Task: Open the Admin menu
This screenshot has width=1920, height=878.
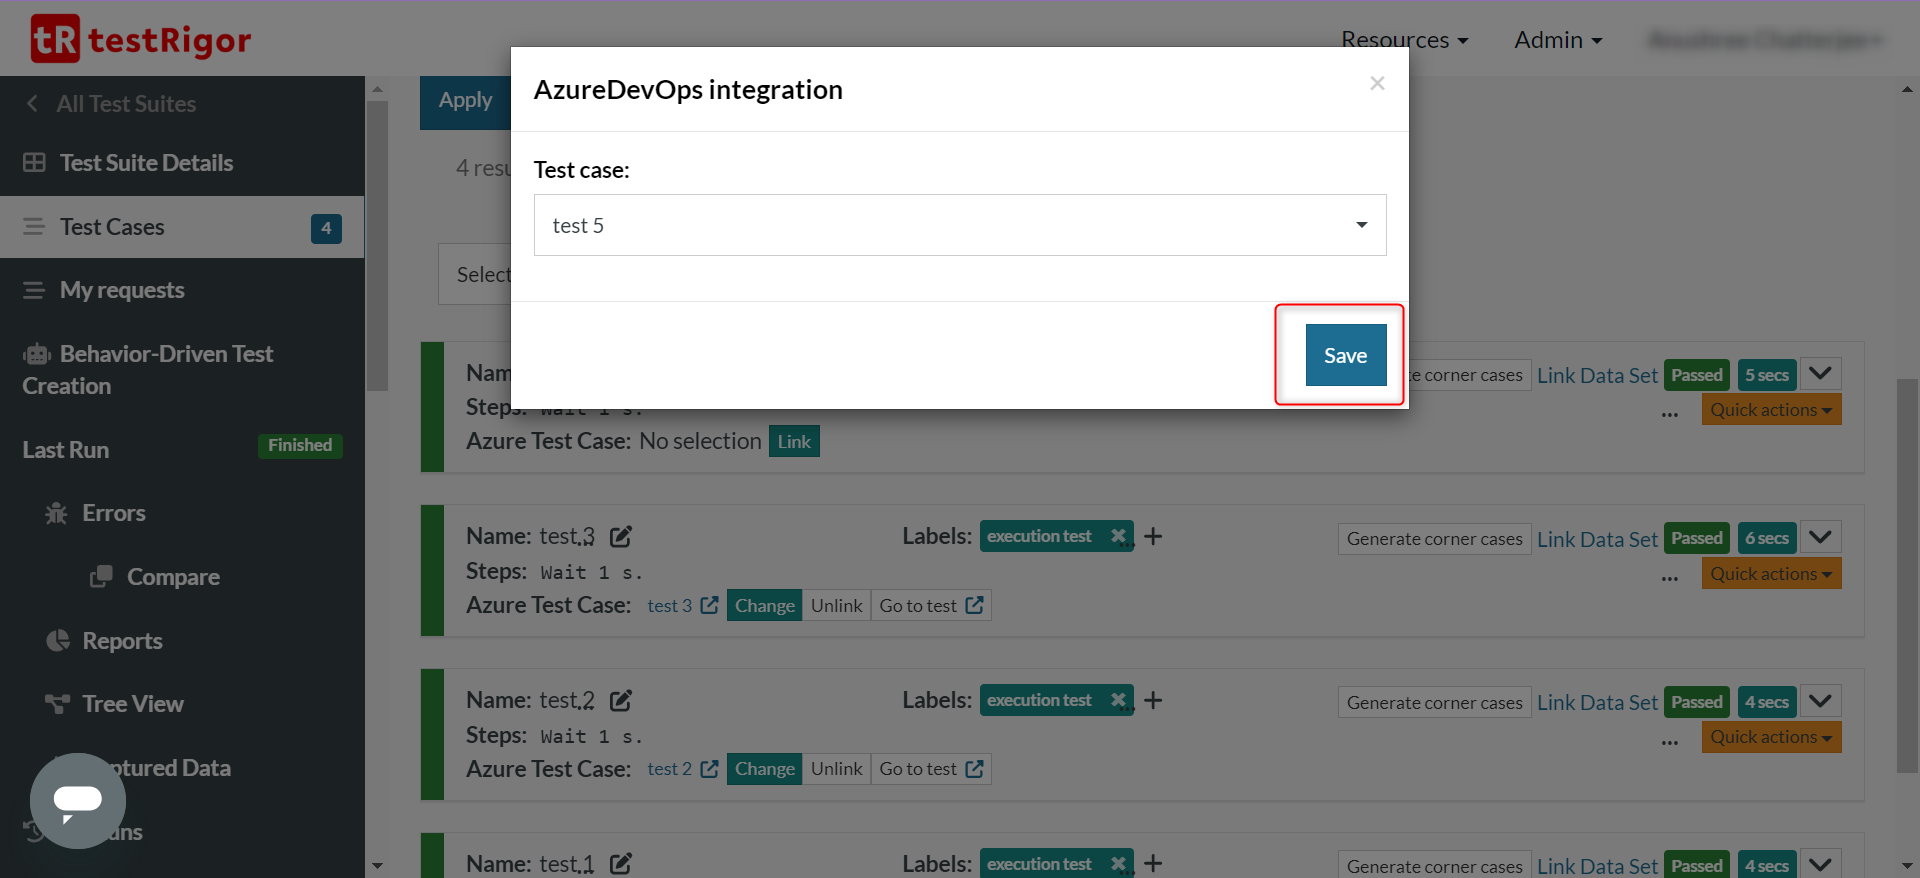Action: point(1557,40)
